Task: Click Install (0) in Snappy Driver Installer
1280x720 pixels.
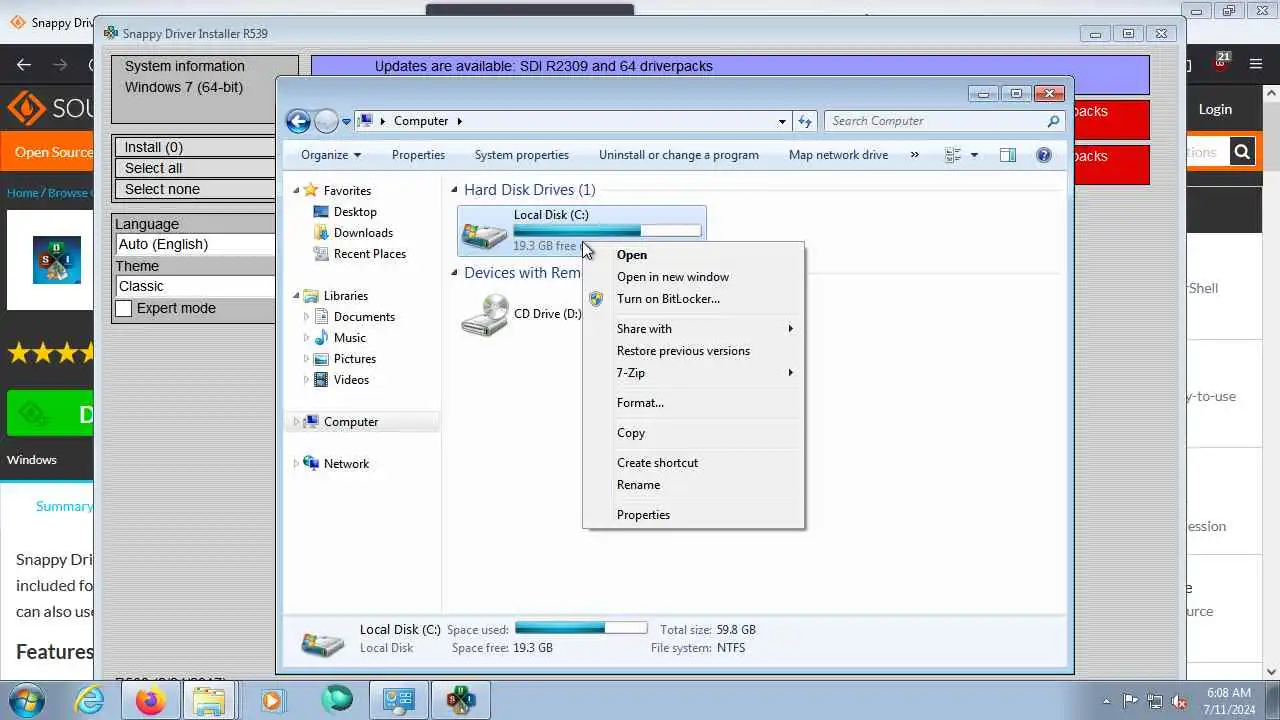Action: coord(194,147)
